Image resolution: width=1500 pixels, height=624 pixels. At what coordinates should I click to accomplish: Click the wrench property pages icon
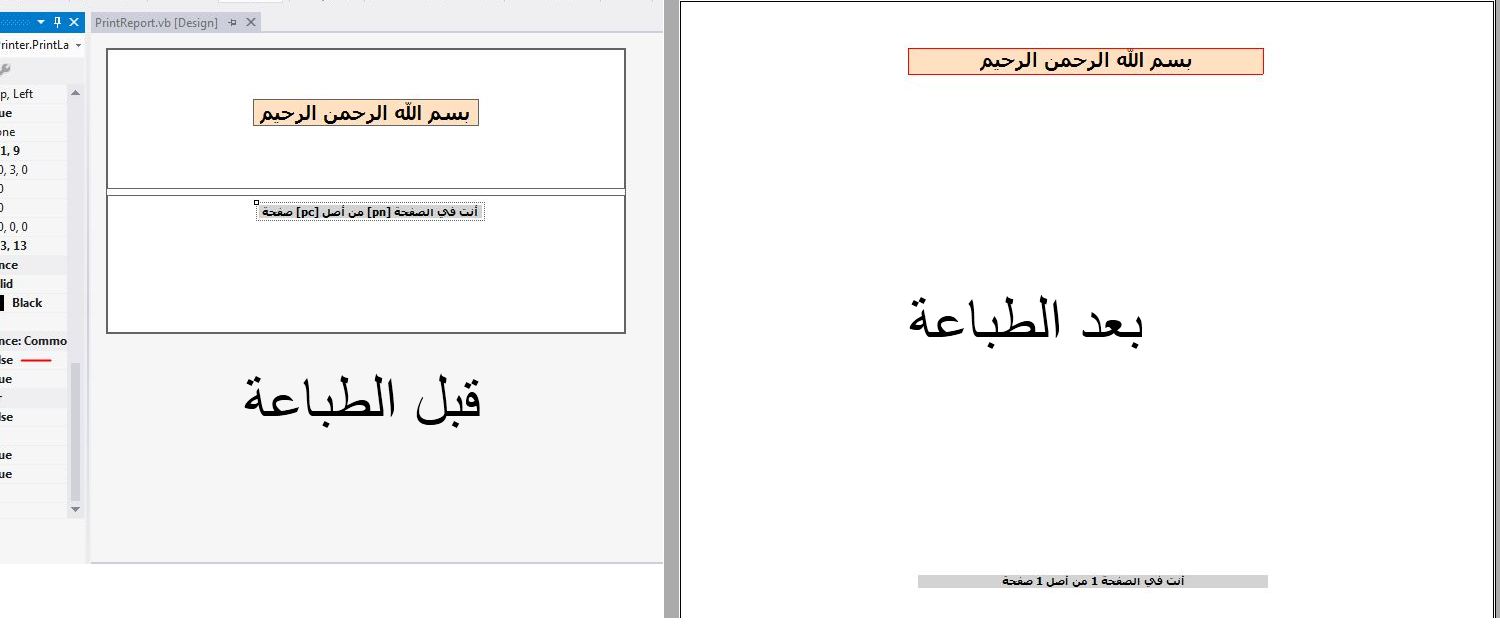click(x=5, y=69)
